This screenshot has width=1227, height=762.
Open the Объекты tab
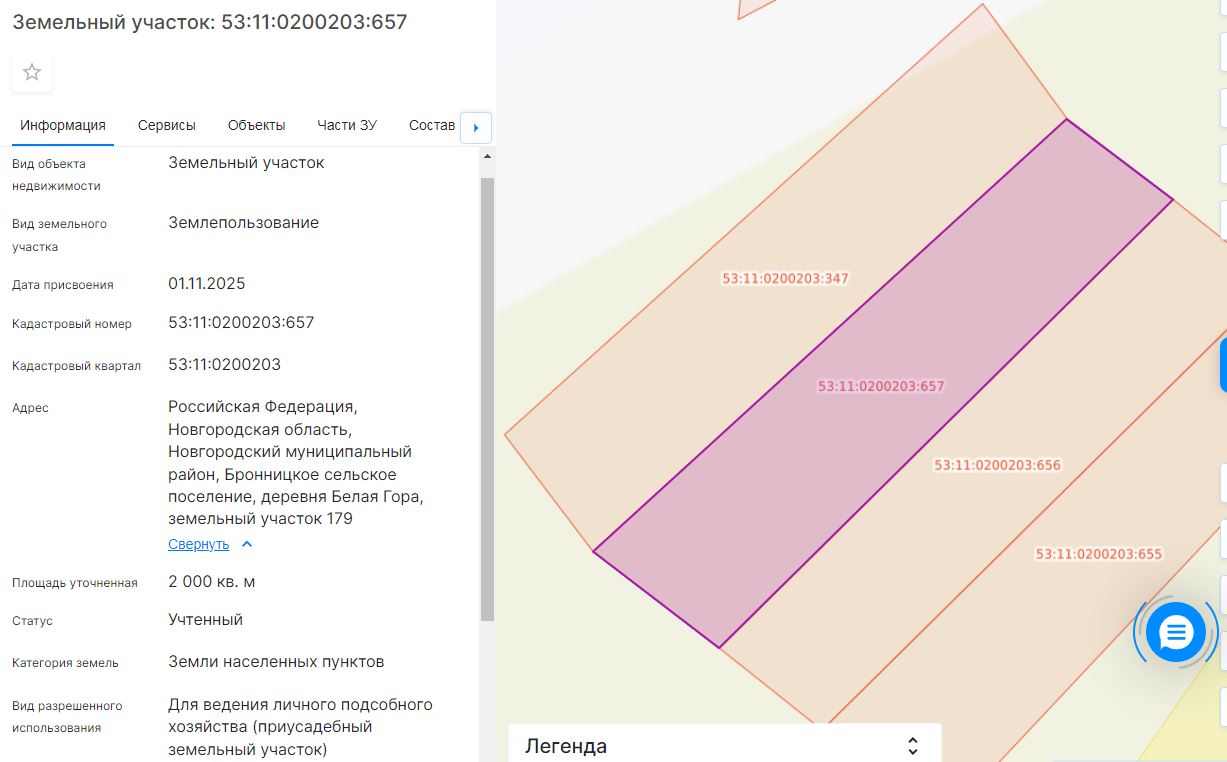[x=256, y=125]
